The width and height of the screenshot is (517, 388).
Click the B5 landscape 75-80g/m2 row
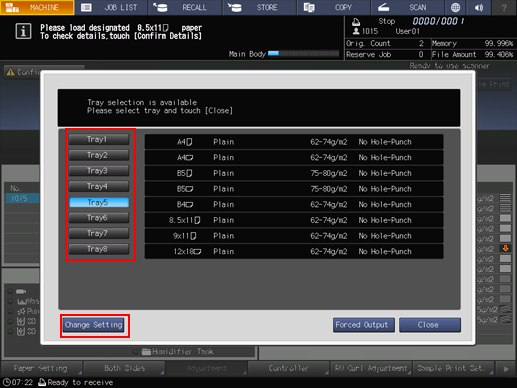pyautogui.click(x=294, y=189)
